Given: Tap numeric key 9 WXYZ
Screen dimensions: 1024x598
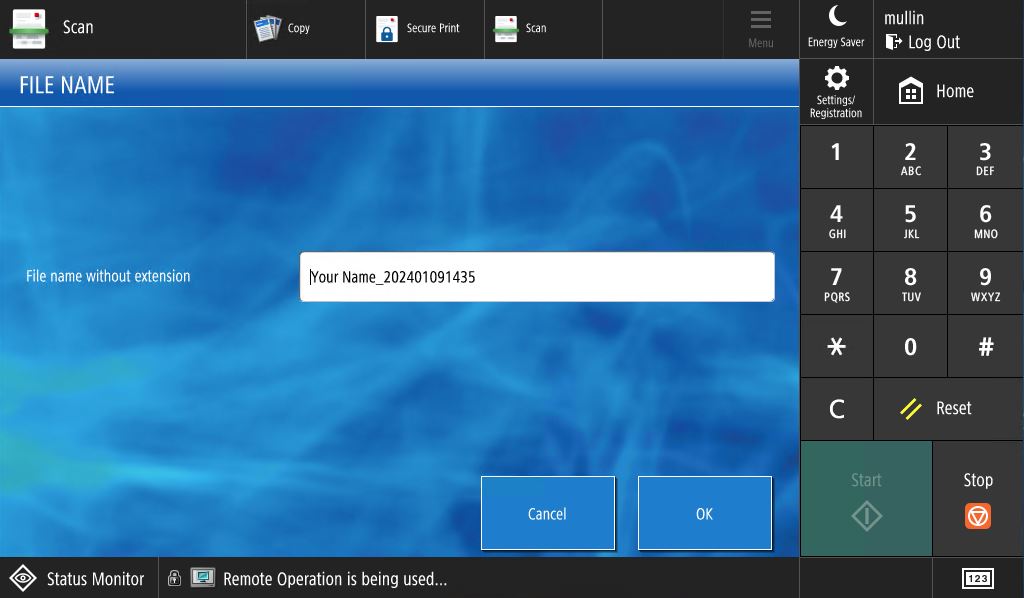Looking at the screenshot, I should (x=985, y=283).
